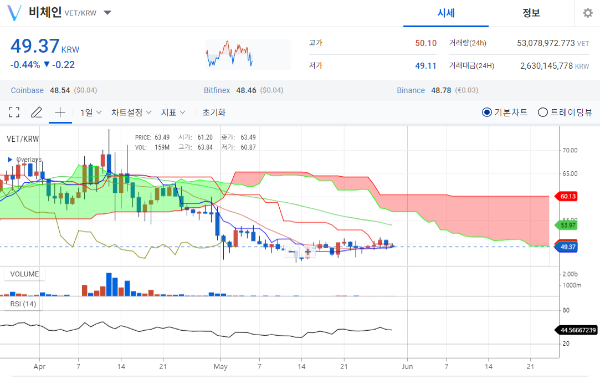Open settings via the gear icon
The height and width of the screenshot is (377, 600).
(x=588, y=13)
